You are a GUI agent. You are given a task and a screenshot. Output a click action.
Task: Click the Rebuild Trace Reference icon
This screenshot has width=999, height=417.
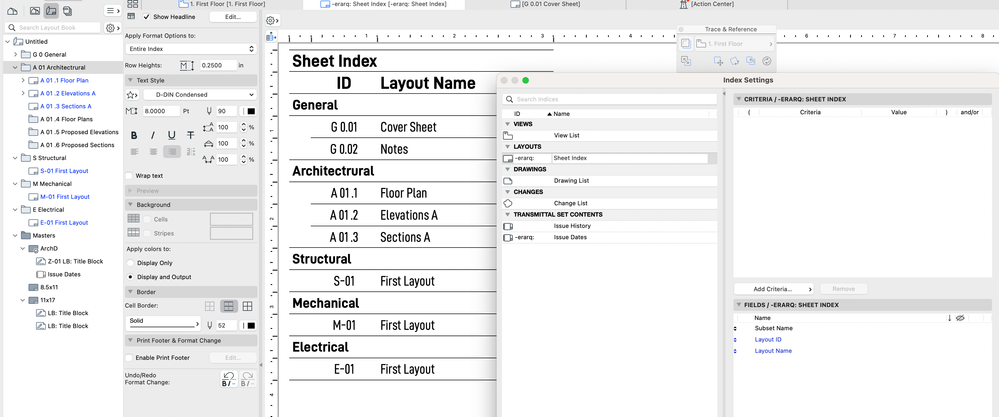pos(766,61)
